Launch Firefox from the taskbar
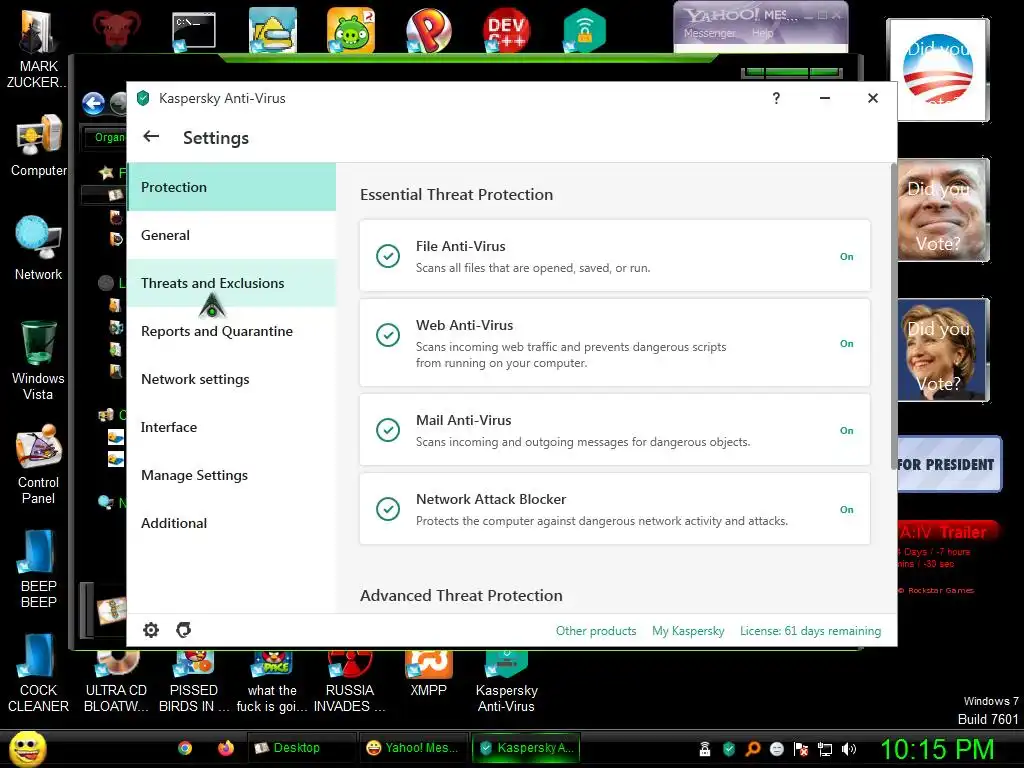The width and height of the screenshot is (1024, 768). (226, 748)
